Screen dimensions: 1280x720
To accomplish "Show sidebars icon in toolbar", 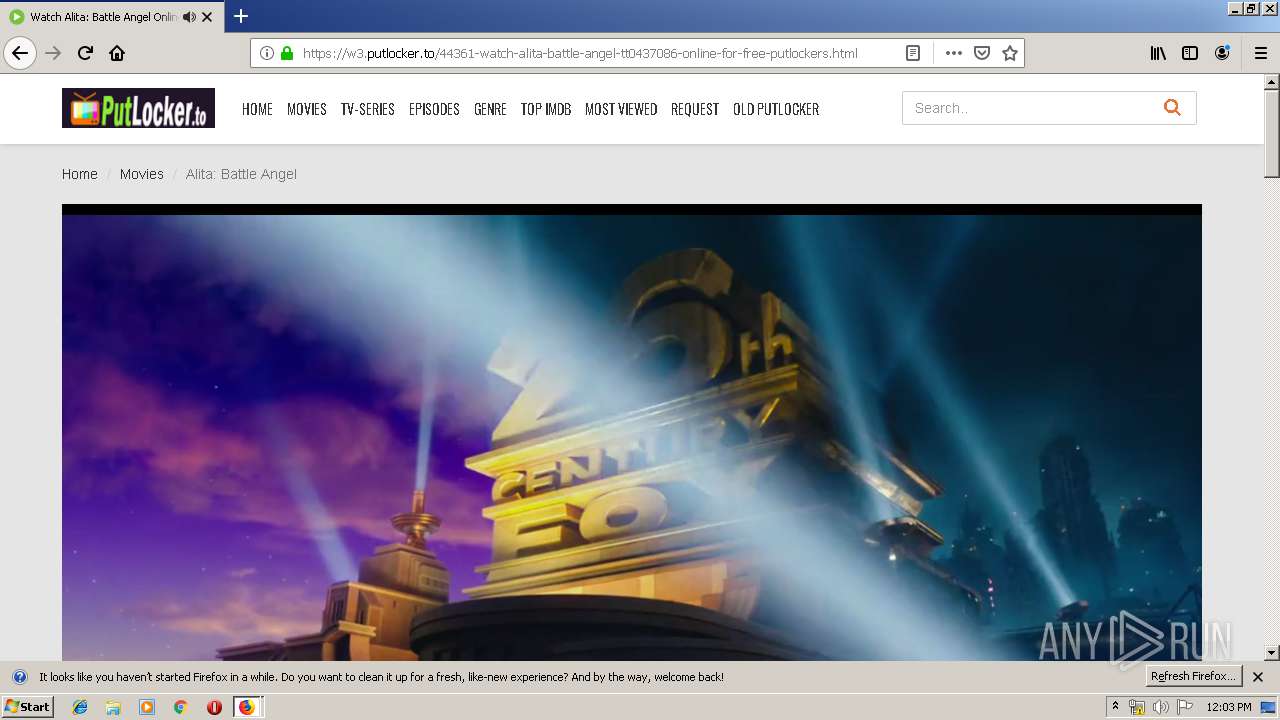I will click(x=1190, y=53).
